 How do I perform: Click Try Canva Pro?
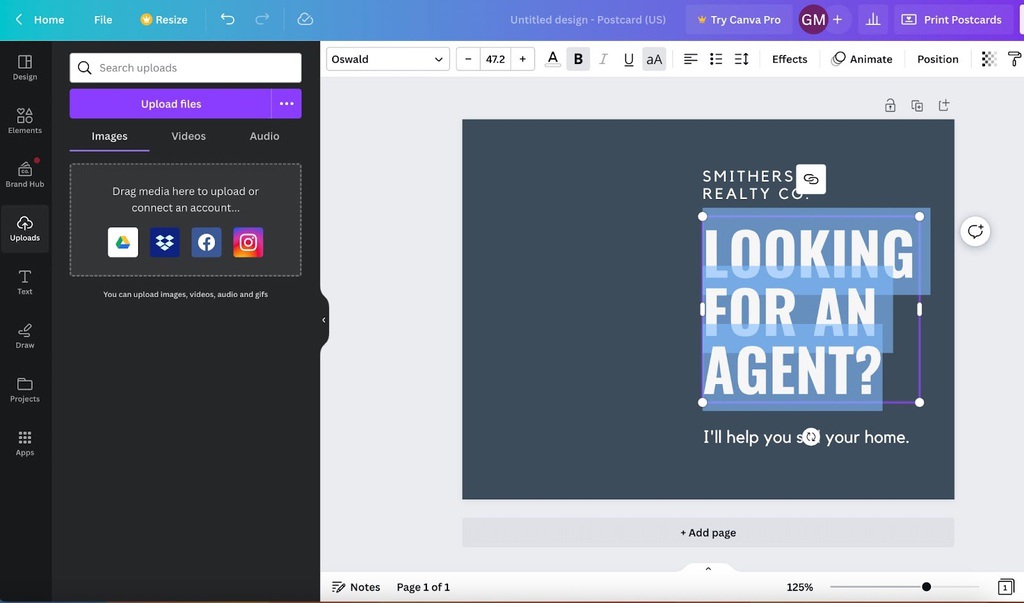point(739,20)
